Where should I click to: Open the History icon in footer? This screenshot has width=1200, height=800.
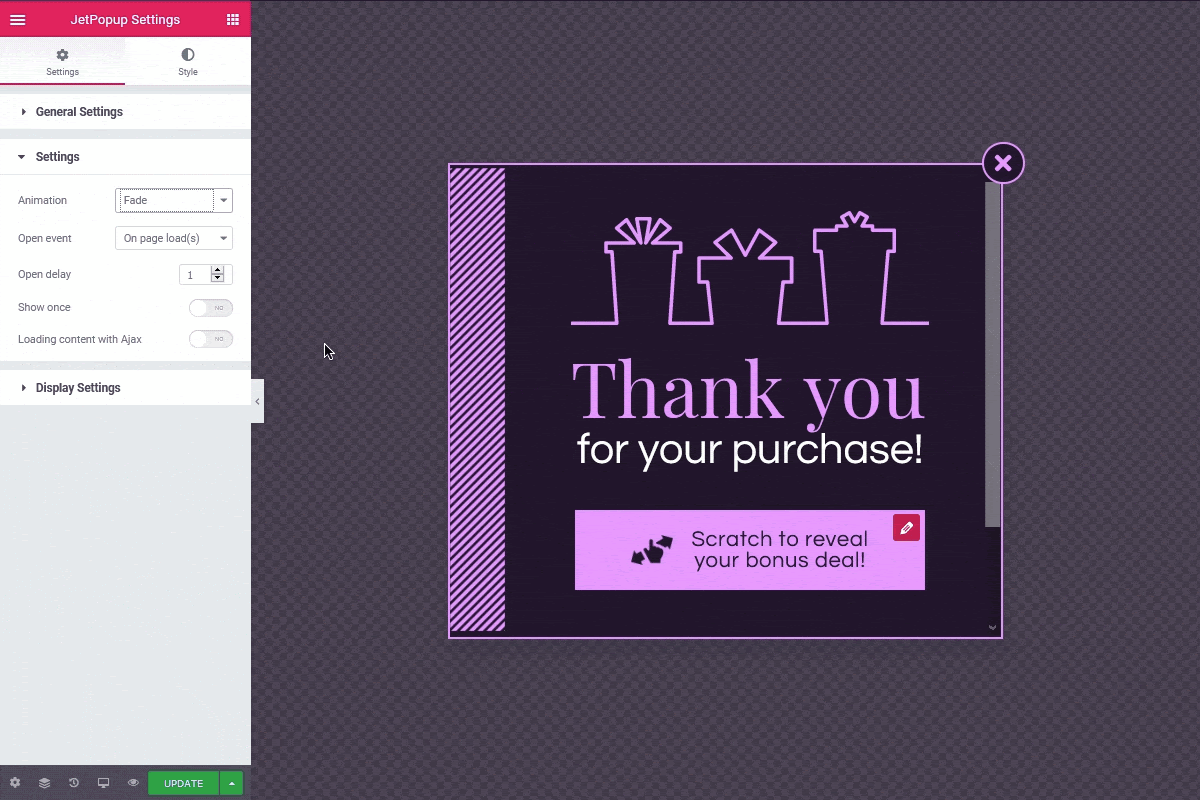coord(73,783)
